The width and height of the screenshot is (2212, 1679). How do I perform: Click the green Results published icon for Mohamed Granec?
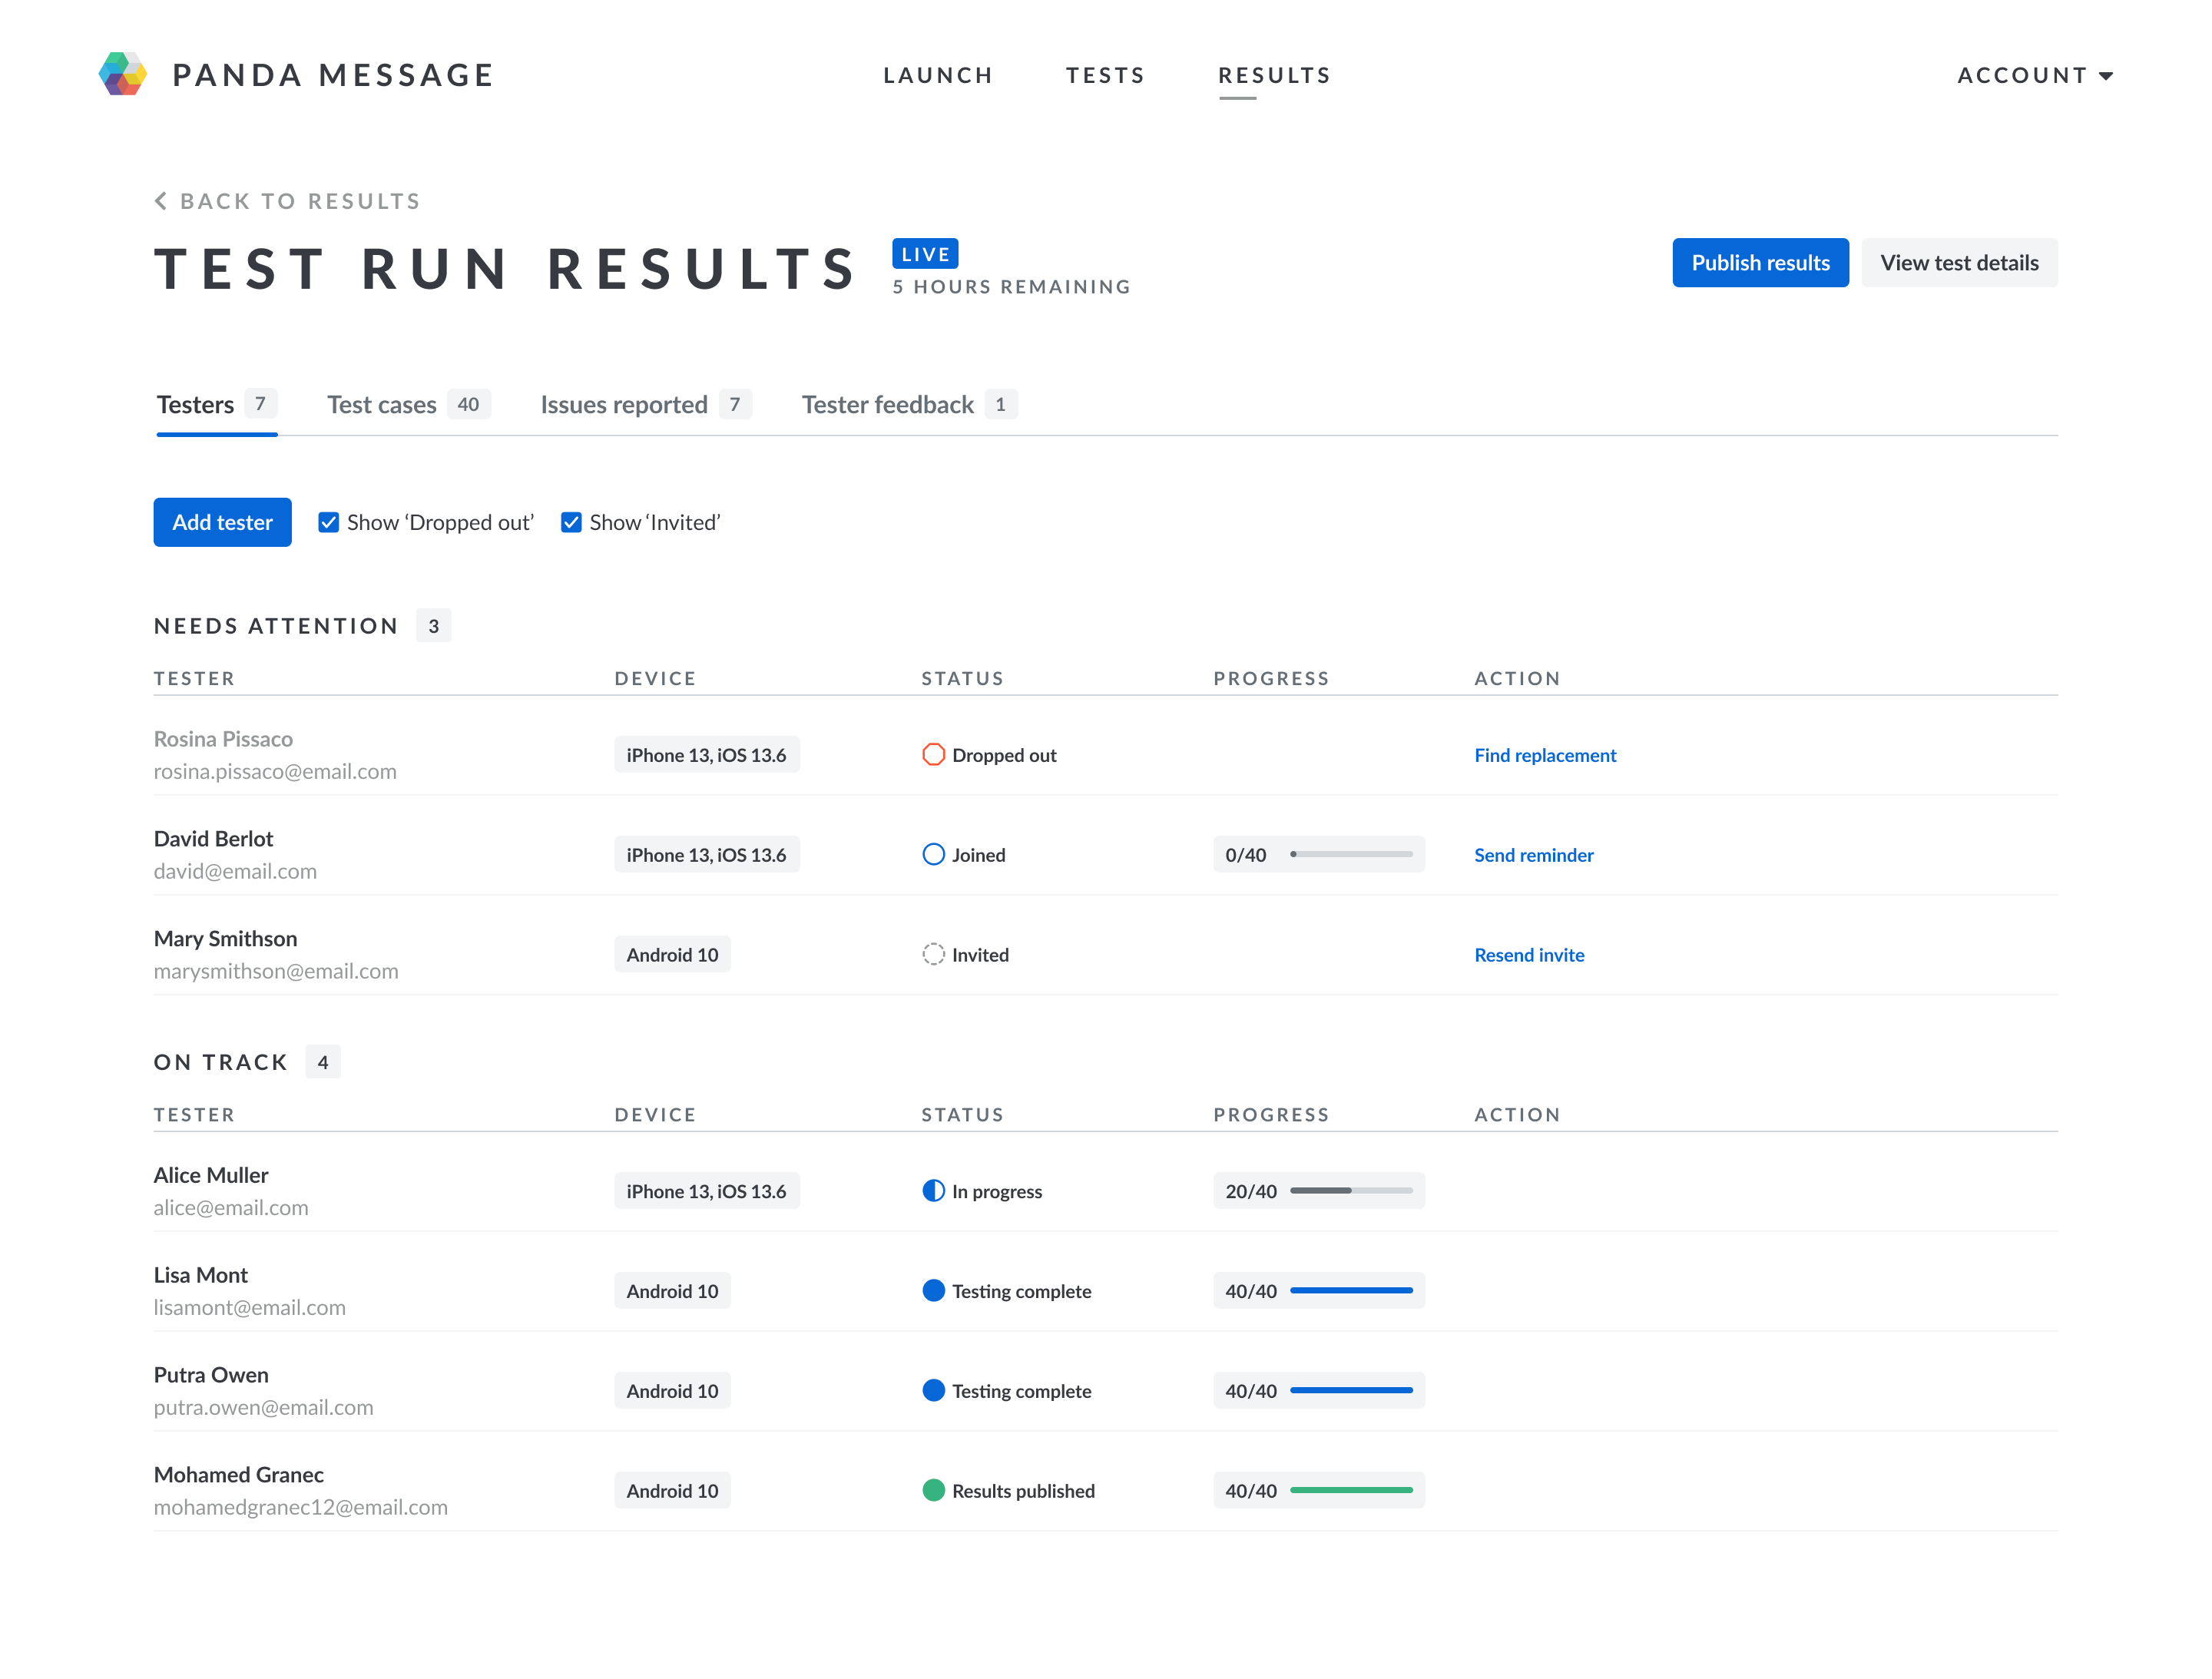tap(933, 1490)
